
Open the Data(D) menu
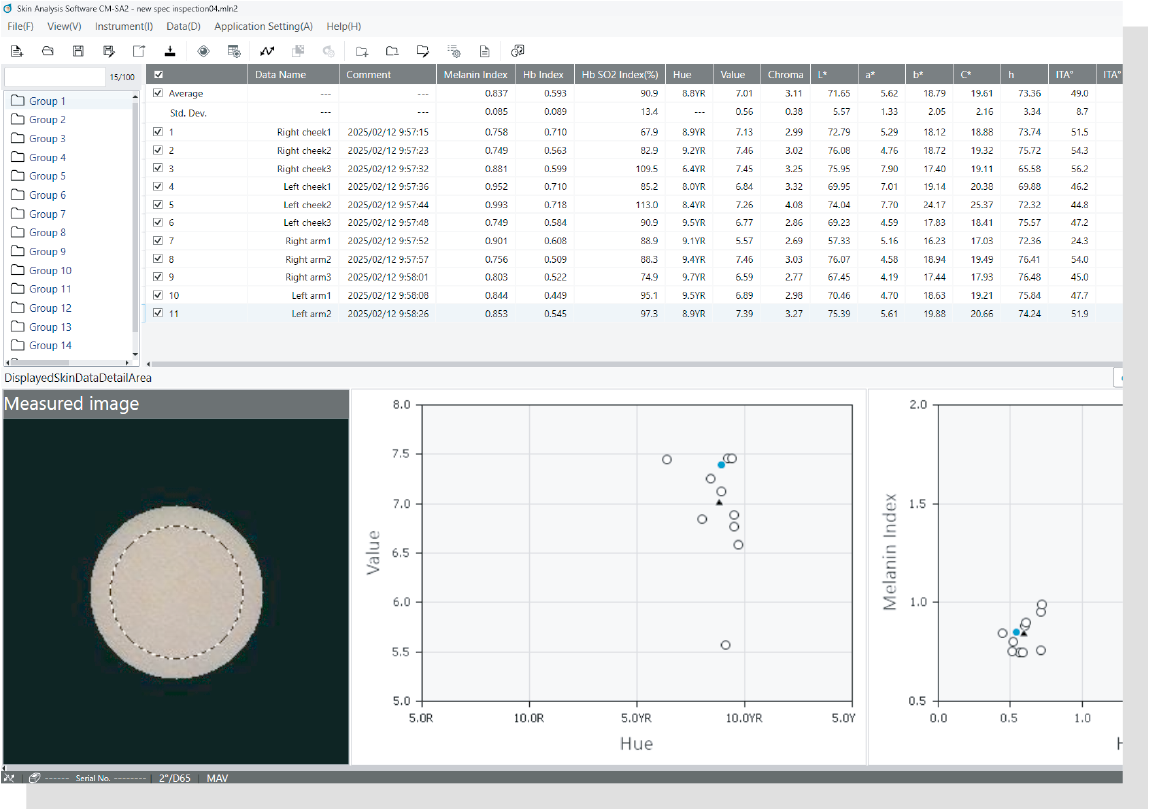coord(183,26)
